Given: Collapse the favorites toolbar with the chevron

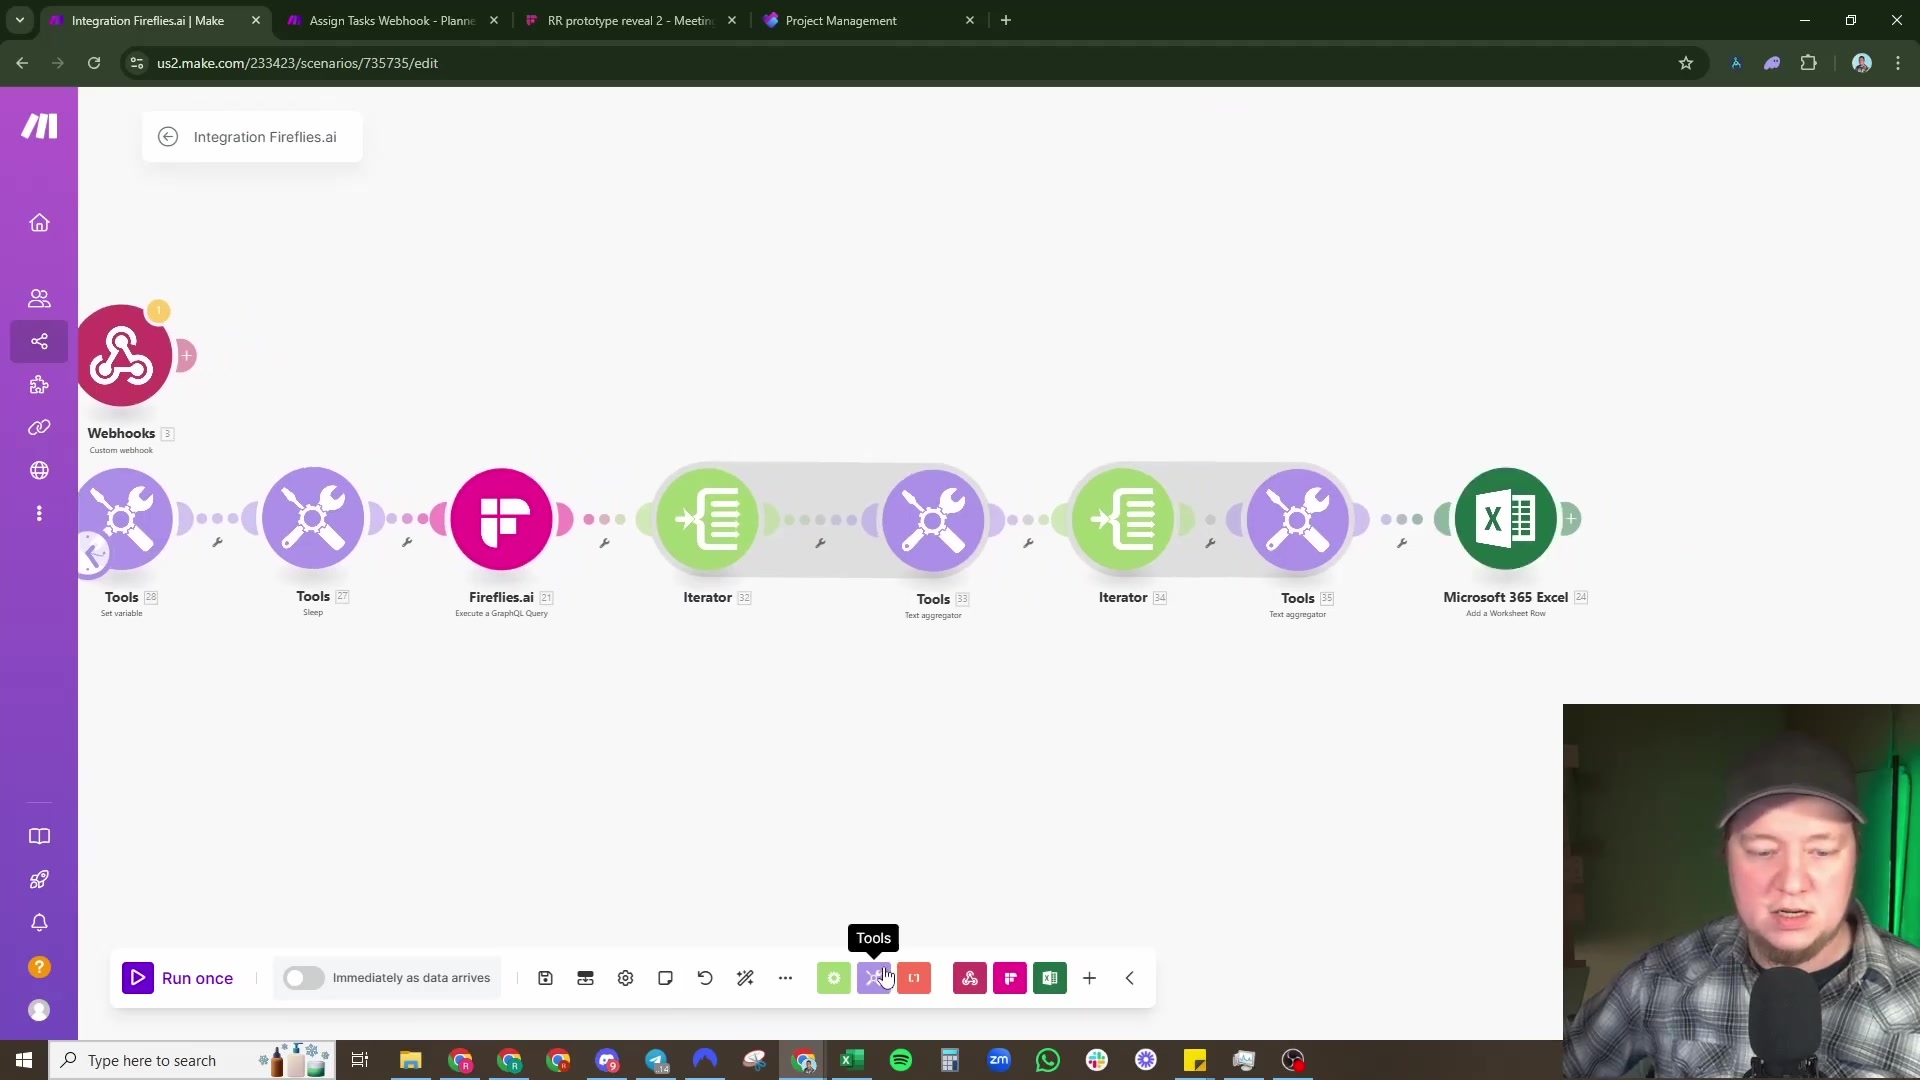Looking at the screenshot, I should 1130,978.
